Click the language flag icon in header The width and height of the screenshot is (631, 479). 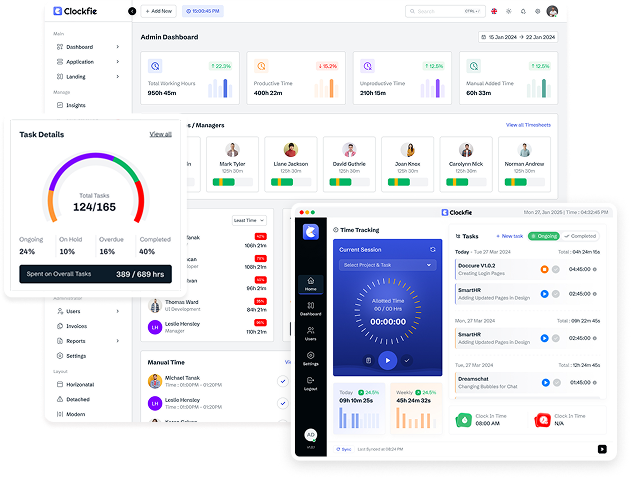click(x=494, y=11)
